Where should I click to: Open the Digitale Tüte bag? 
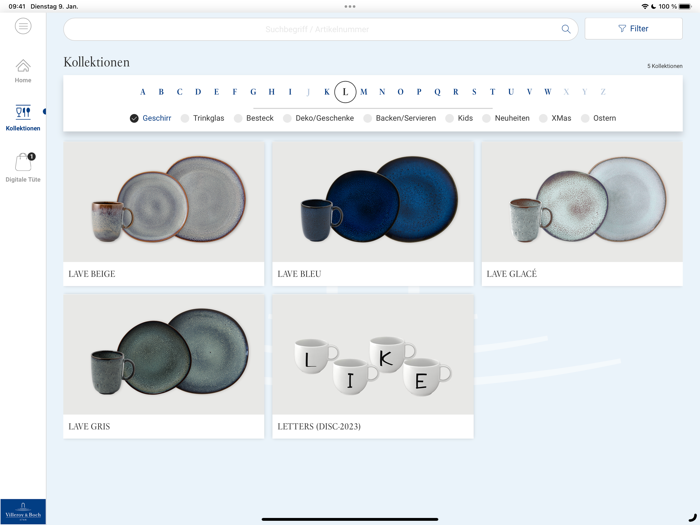[23, 167]
